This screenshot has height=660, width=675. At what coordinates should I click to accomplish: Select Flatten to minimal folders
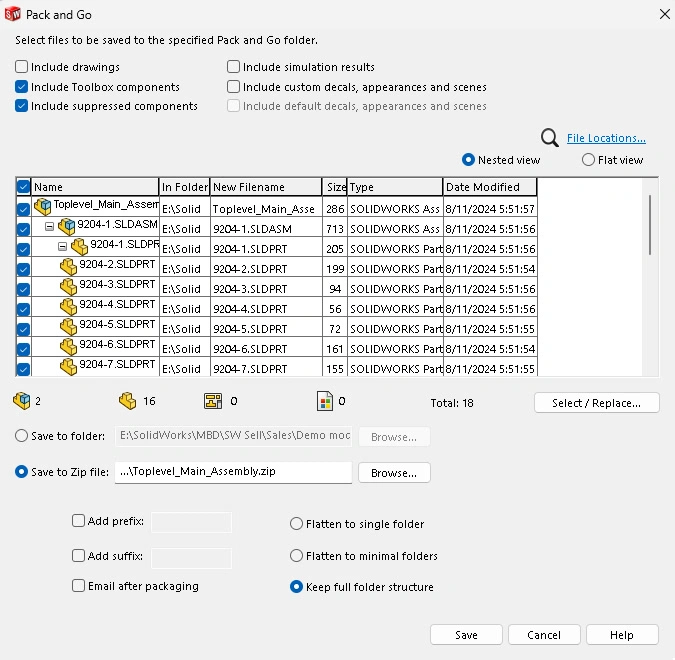coord(296,556)
